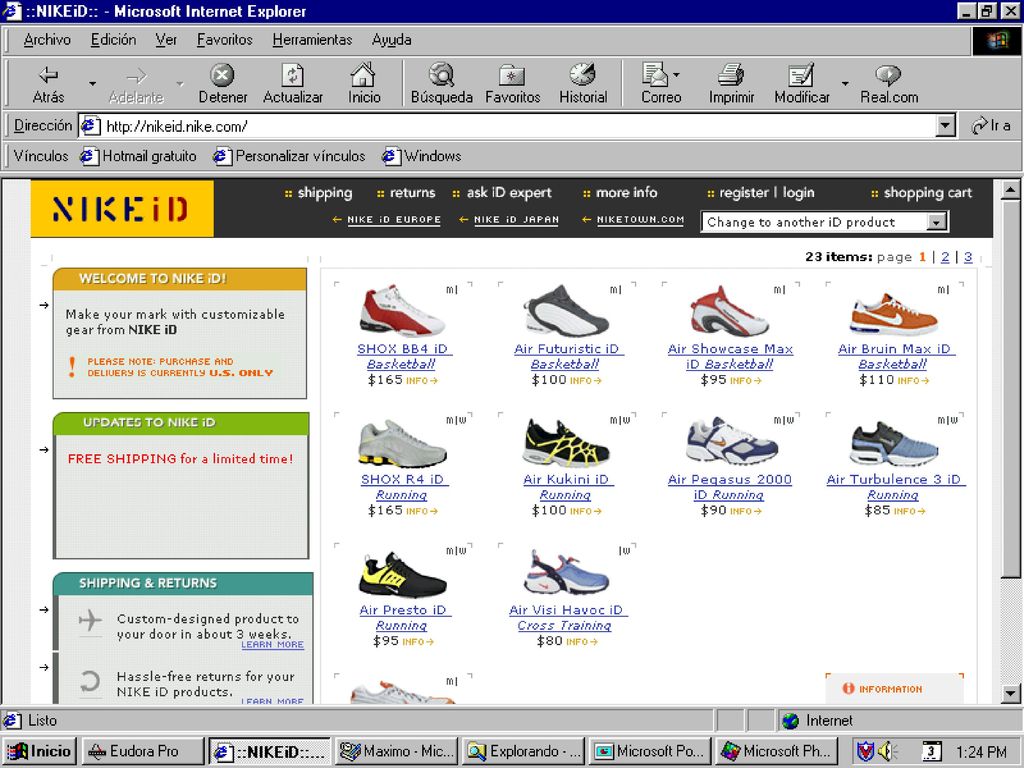Click the SHOX R4 iD shoe image
This screenshot has width=1024, height=768.
point(402,444)
